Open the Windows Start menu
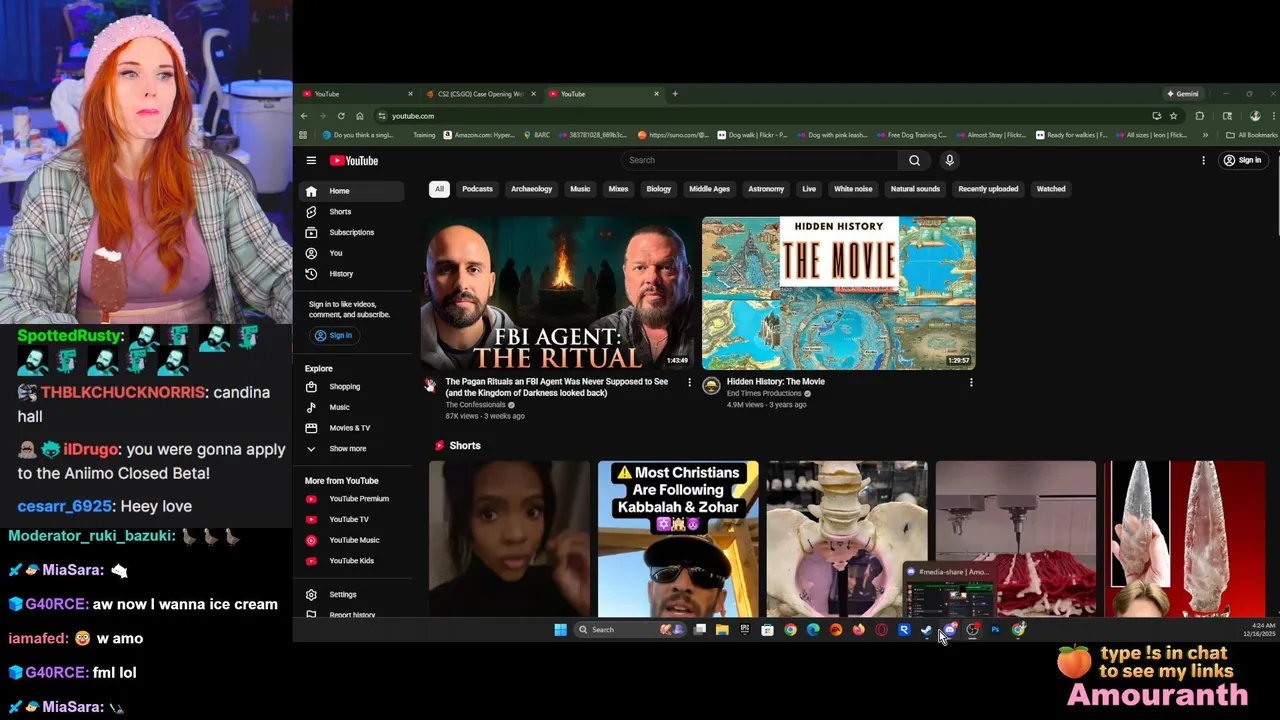 tap(560, 630)
